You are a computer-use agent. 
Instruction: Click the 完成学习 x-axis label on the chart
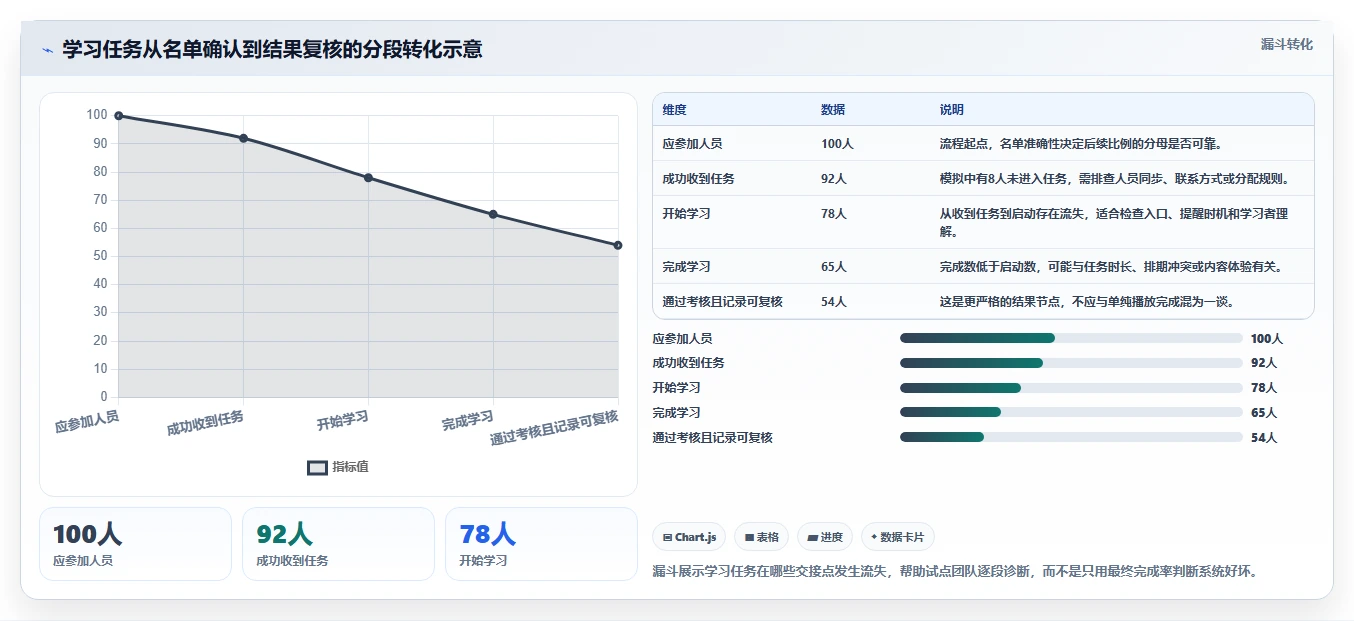click(x=468, y=421)
